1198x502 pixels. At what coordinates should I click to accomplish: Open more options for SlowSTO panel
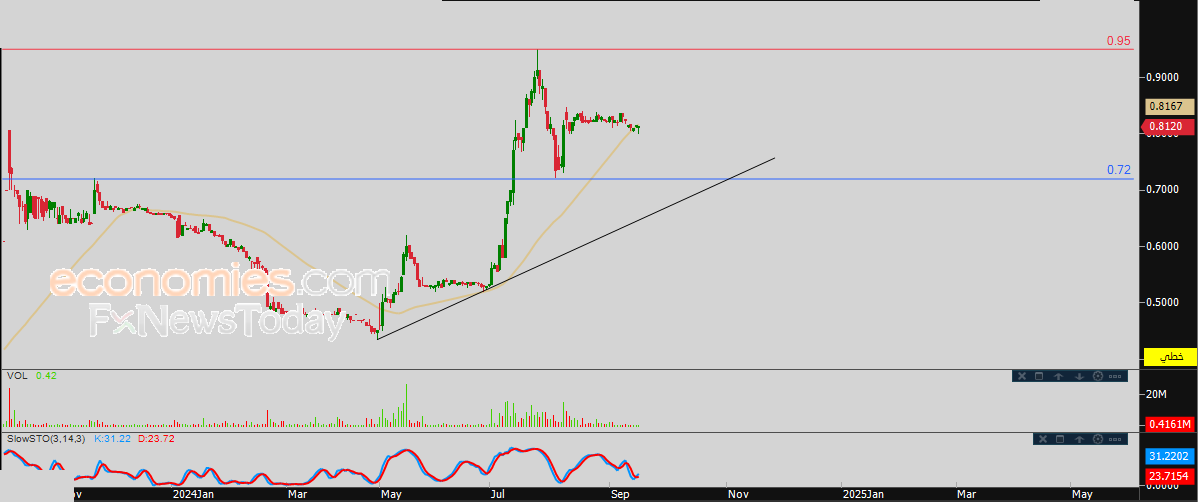1115,439
